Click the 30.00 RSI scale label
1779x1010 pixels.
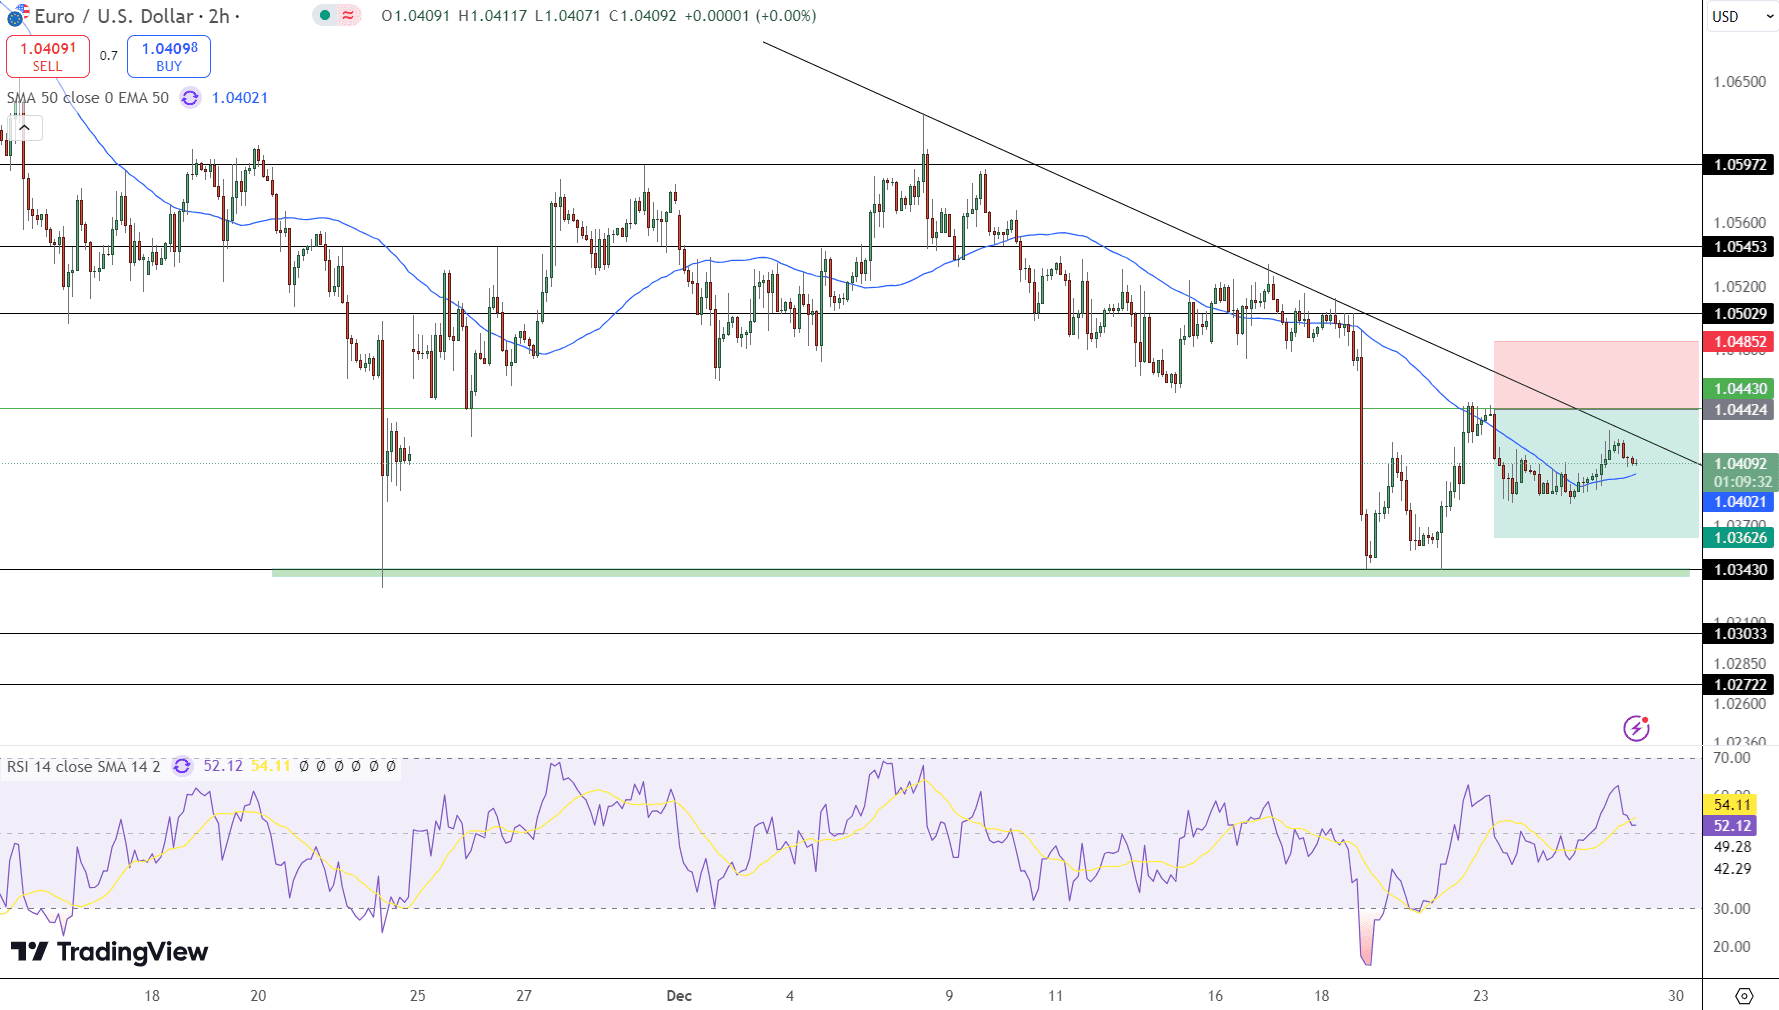click(1732, 909)
